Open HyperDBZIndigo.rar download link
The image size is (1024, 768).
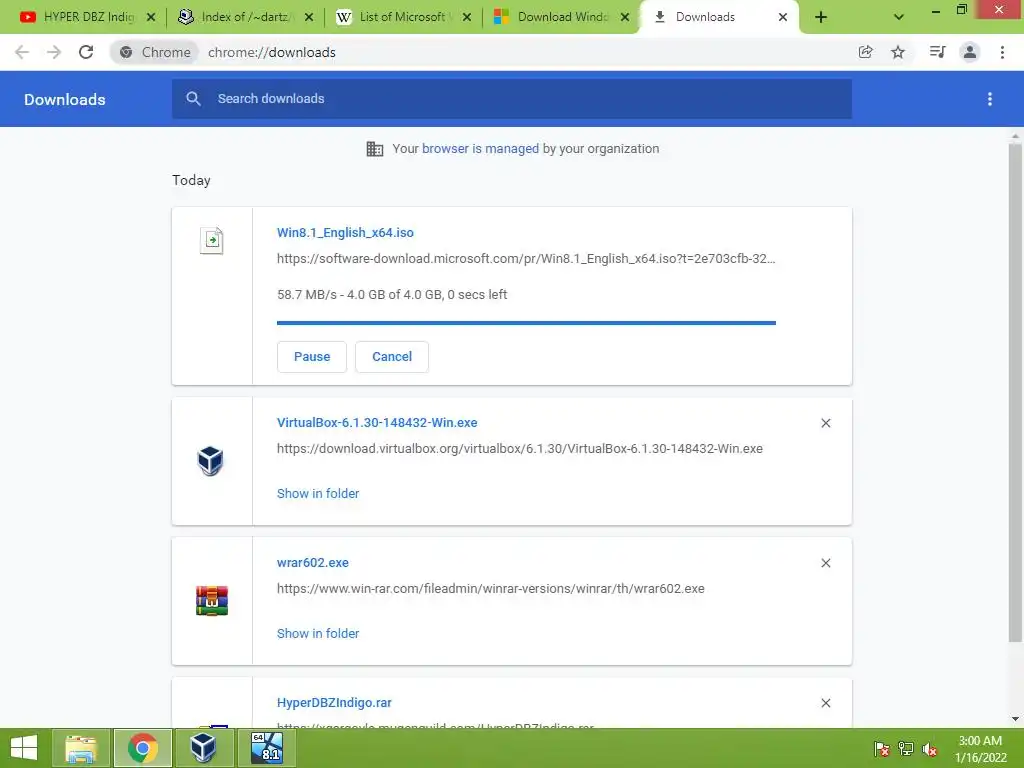[x=334, y=703]
